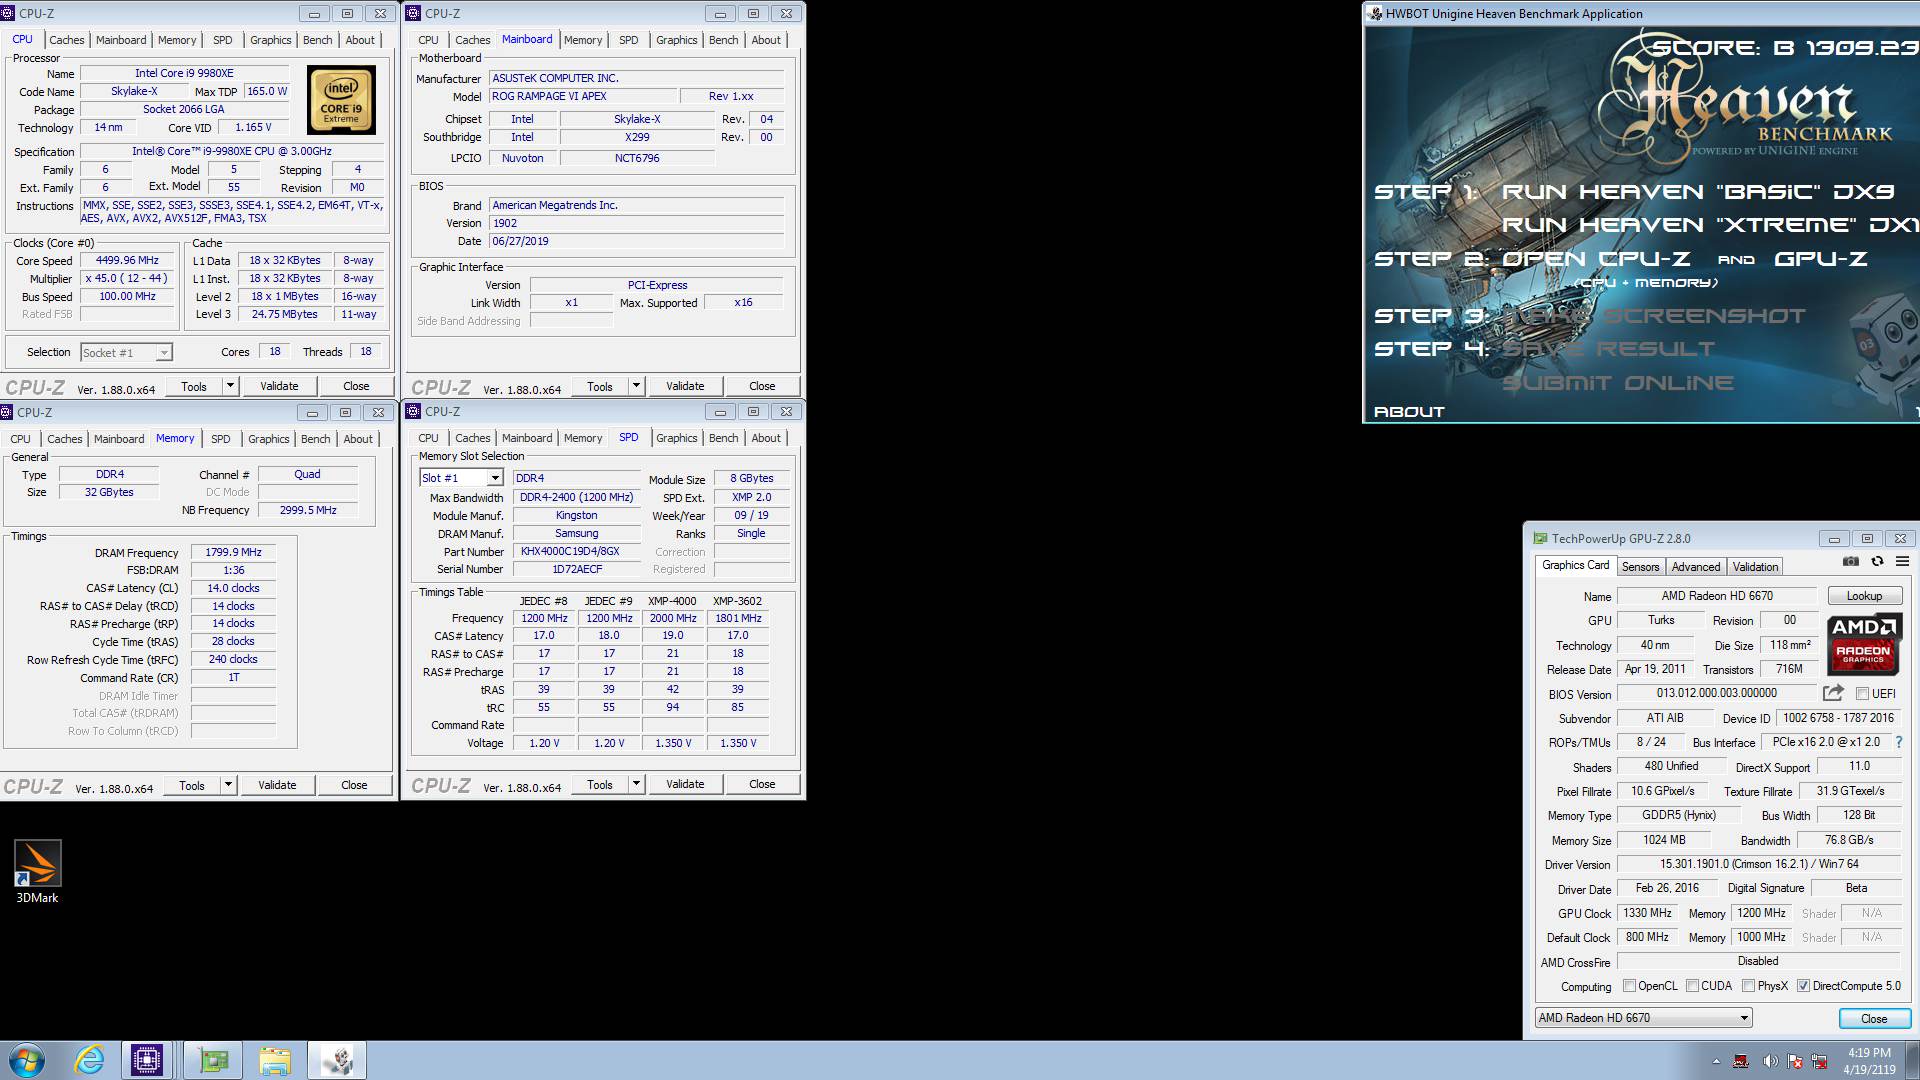Image resolution: width=1920 pixels, height=1080 pixels.
Task: Click the volume speaker tray icon
Action: point(1769,1061)
